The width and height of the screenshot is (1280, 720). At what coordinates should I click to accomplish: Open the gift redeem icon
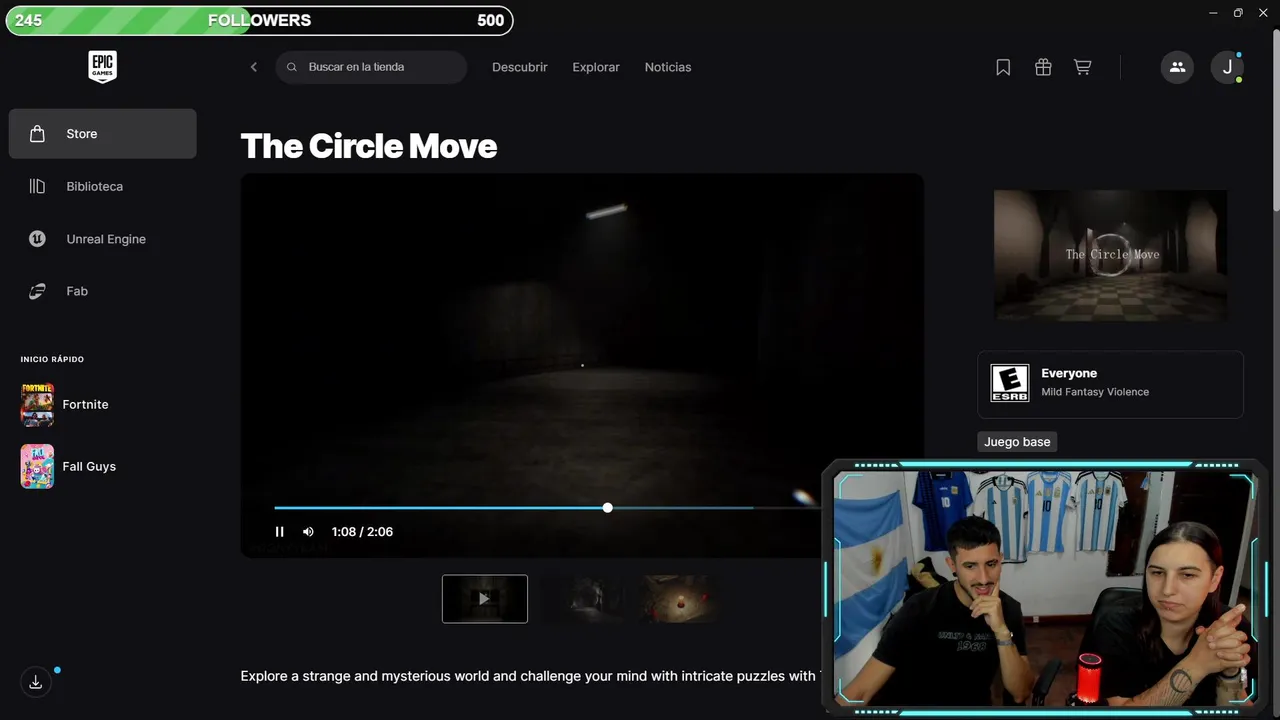tap(1043, 67)
